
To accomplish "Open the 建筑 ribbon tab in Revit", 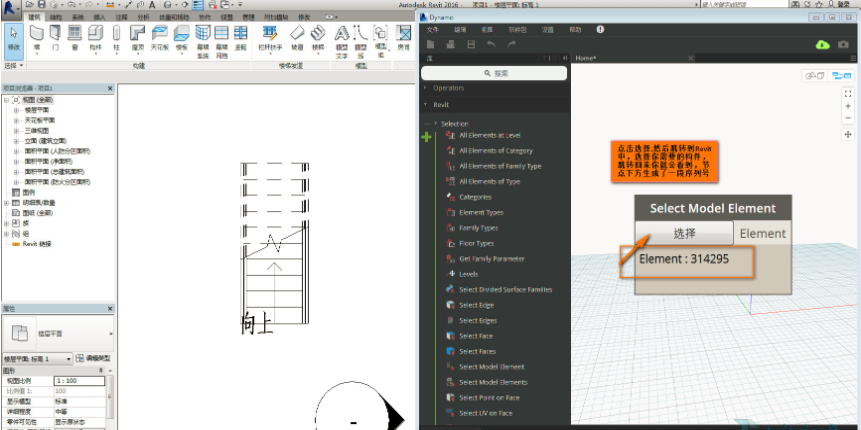I will 36,18.
